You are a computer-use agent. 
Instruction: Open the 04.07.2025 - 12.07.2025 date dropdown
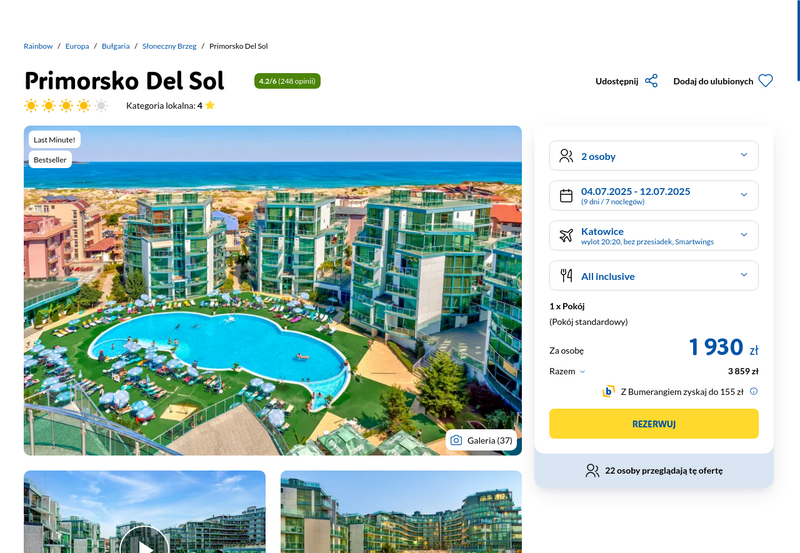tap(654, 195)
